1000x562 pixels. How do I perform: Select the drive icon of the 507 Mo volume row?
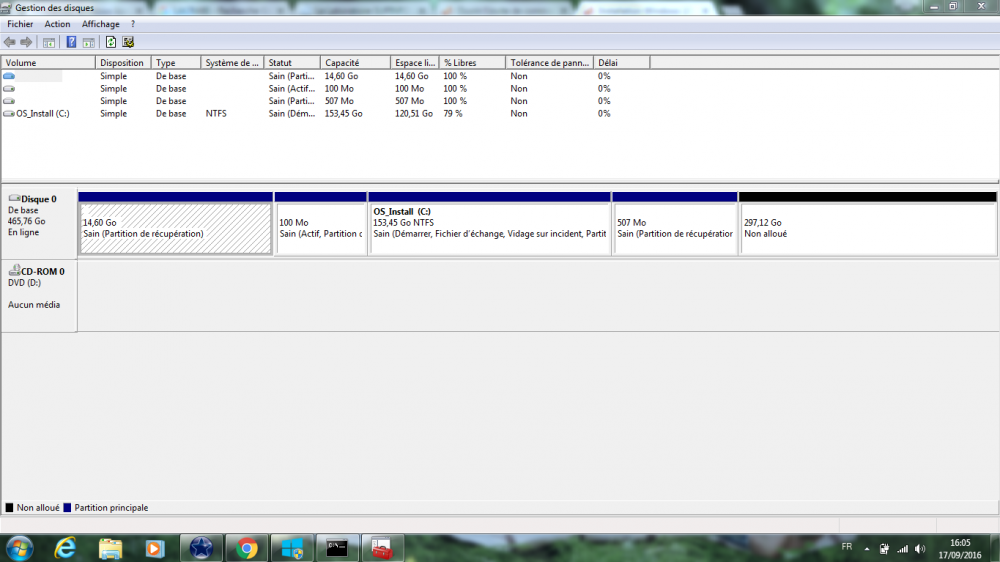[9, 101]
